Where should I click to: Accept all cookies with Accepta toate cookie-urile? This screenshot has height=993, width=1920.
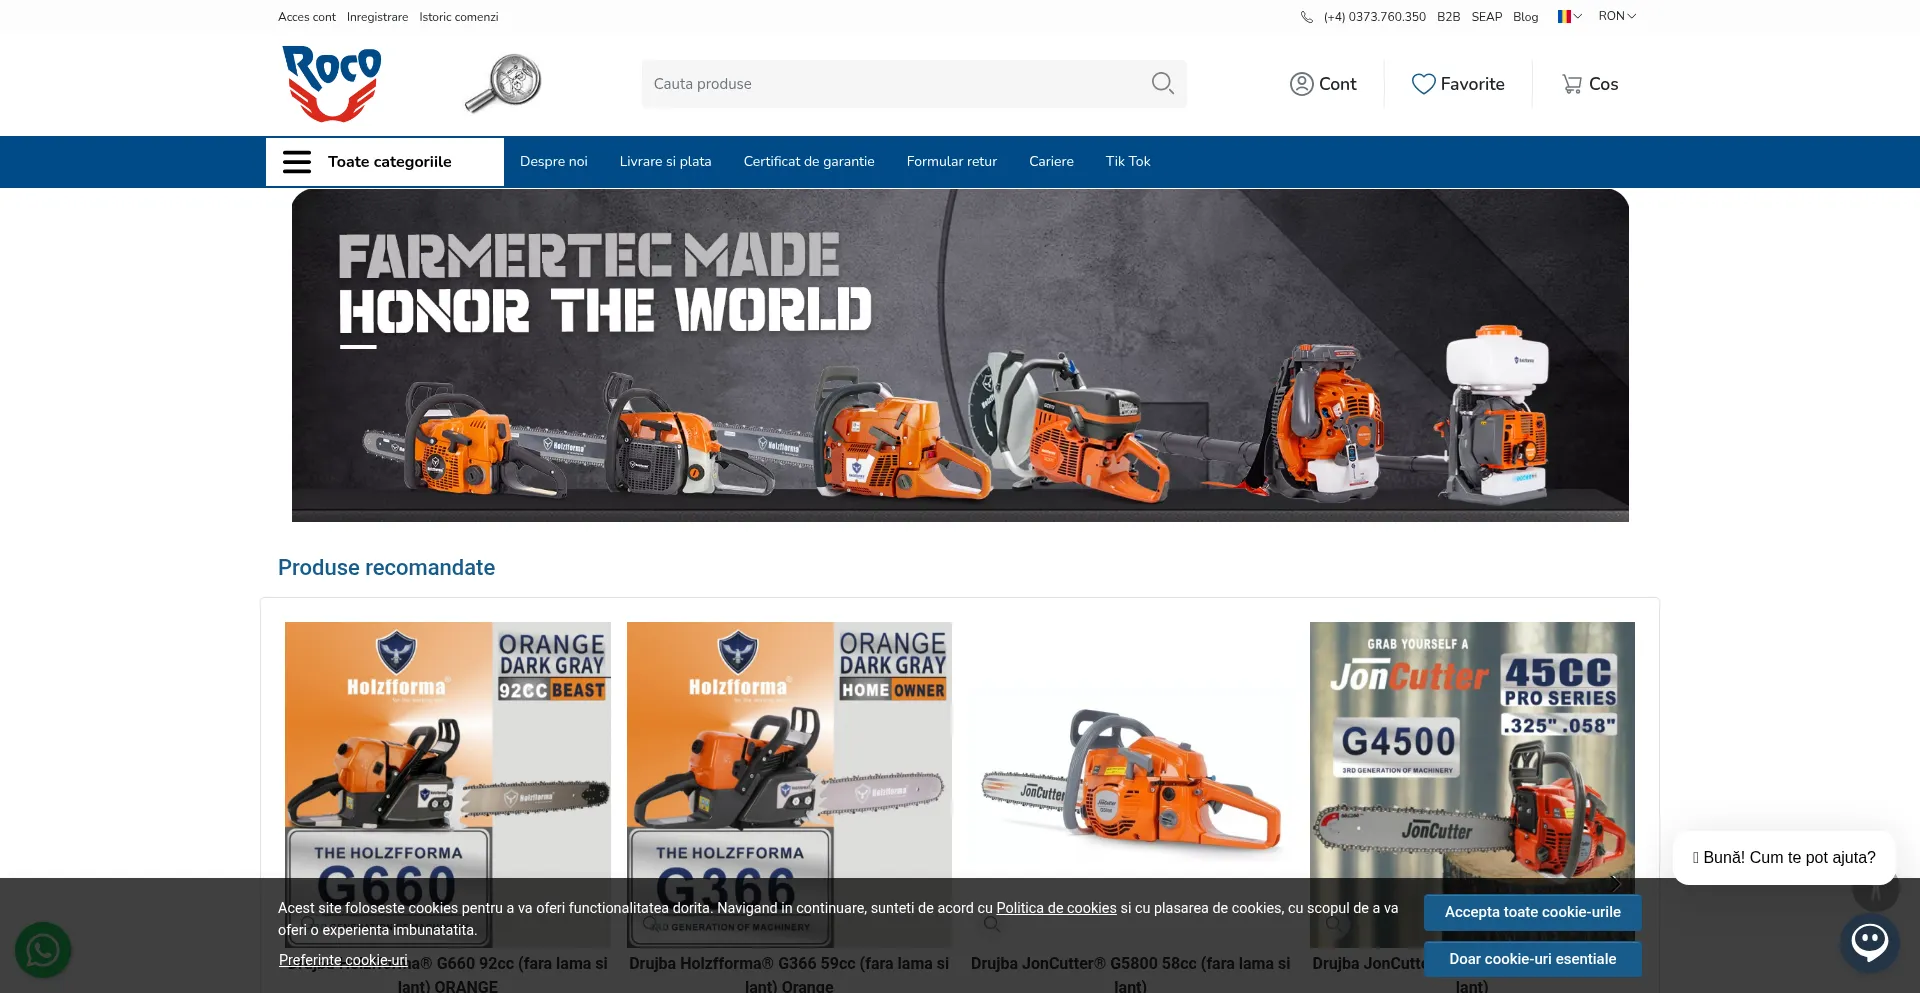[1532, 912]
